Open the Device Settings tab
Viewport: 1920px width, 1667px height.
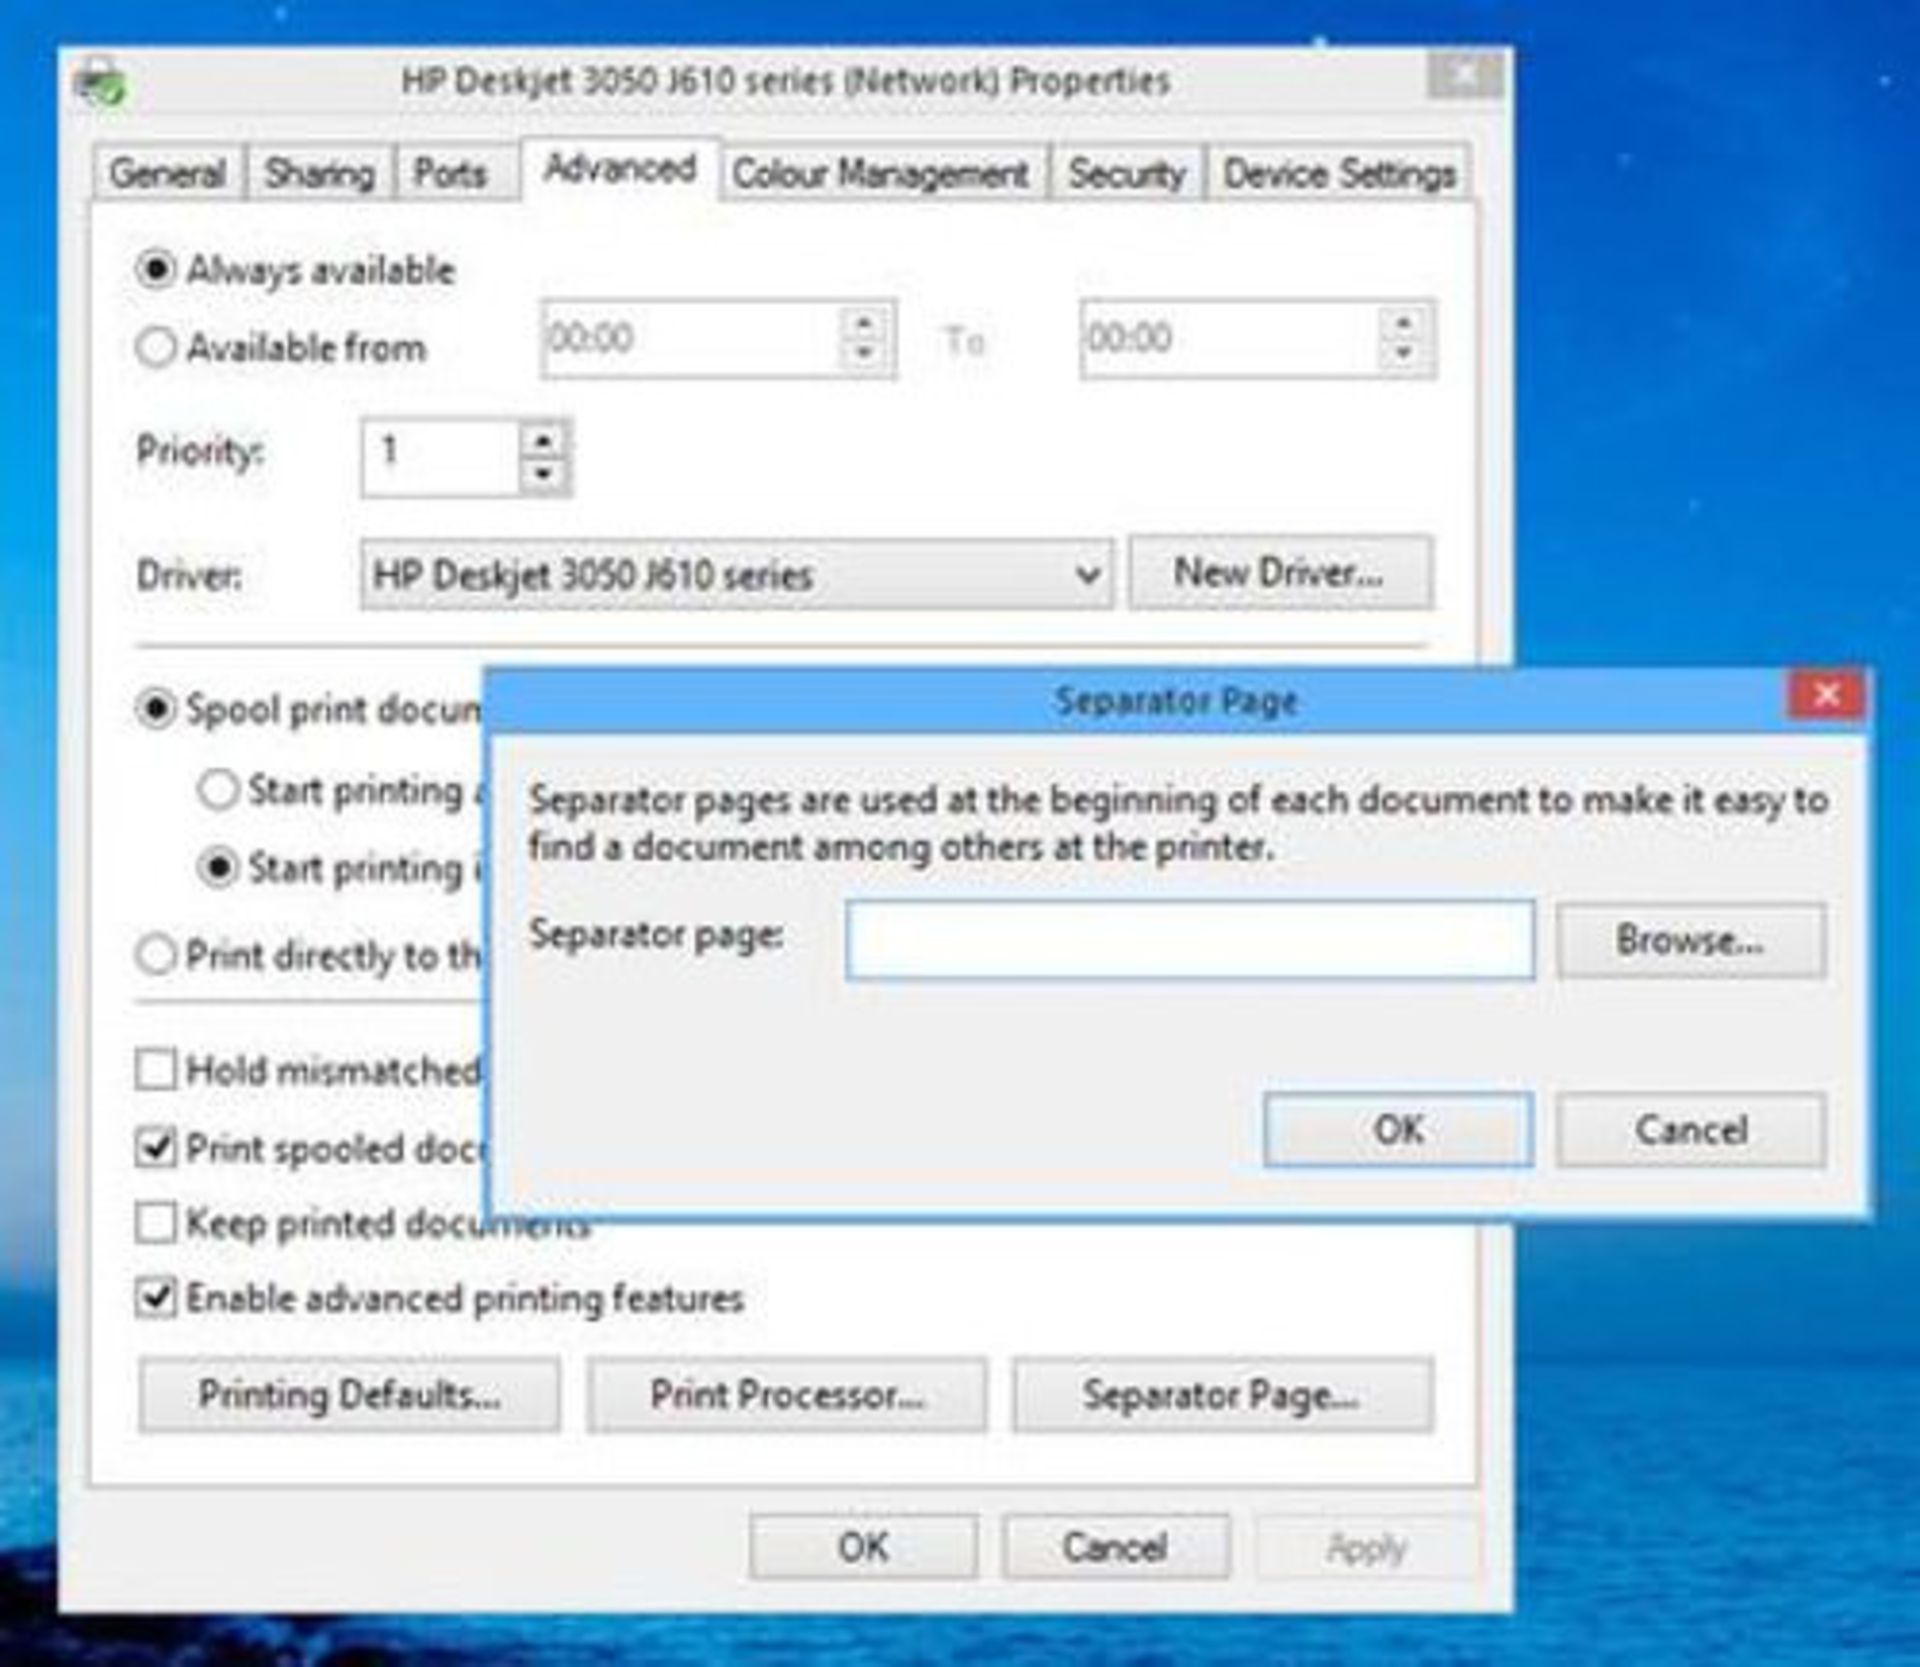[1338, 174]
